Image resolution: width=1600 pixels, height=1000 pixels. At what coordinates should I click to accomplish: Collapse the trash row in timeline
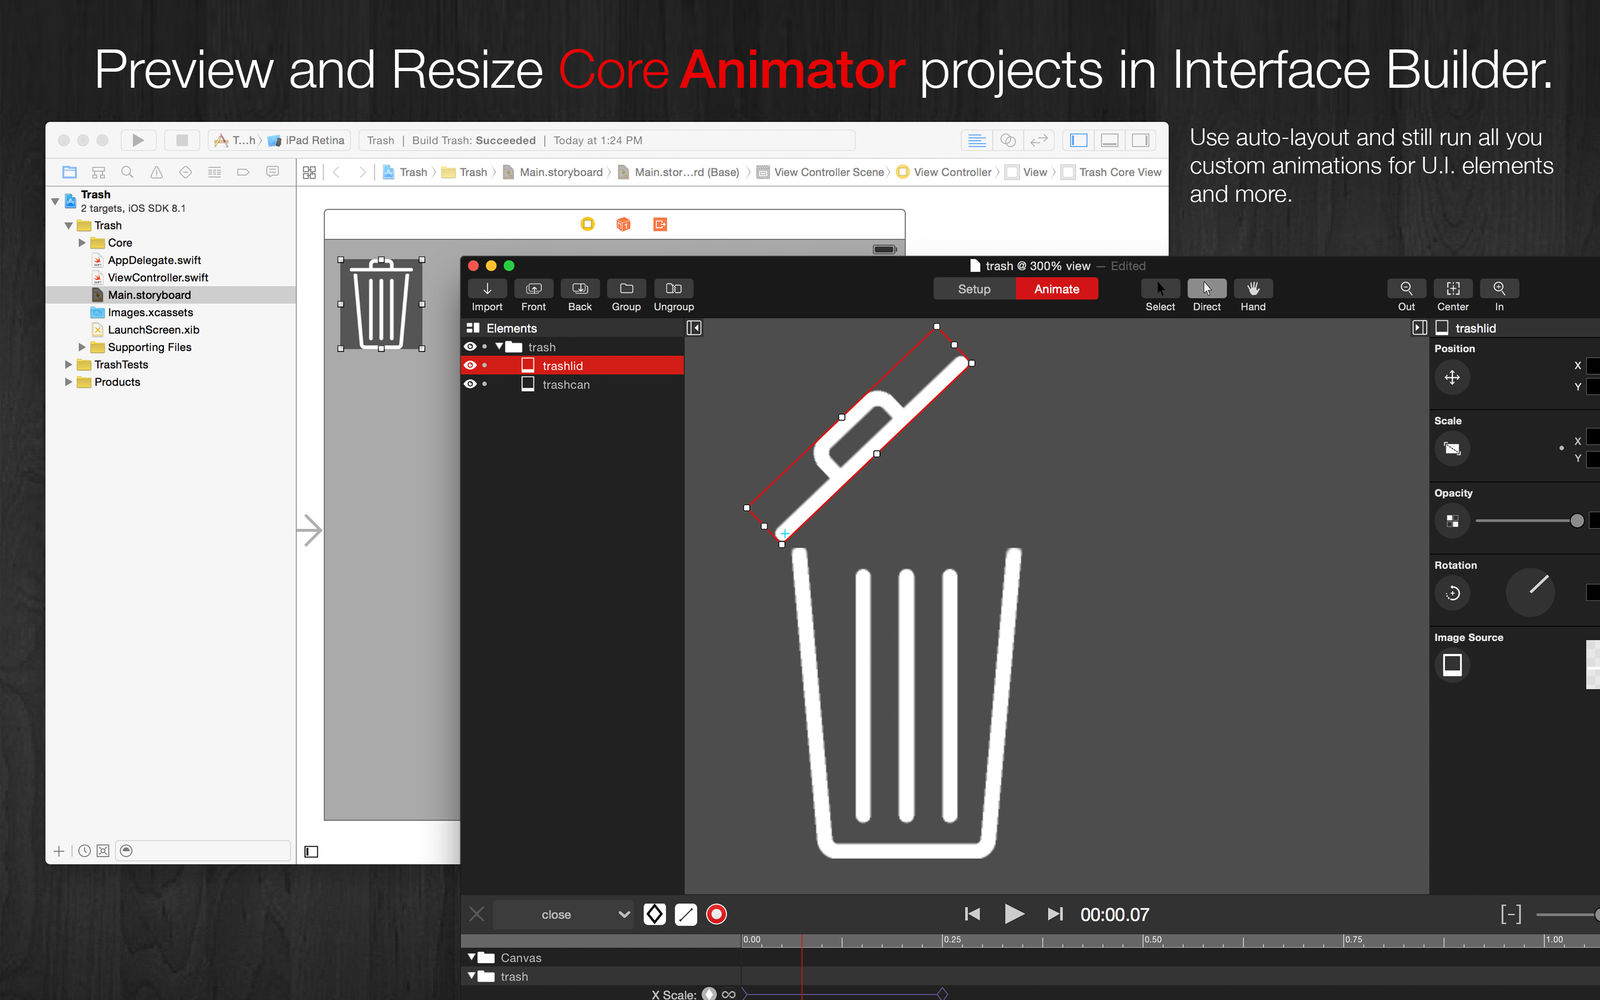point(471,976)
